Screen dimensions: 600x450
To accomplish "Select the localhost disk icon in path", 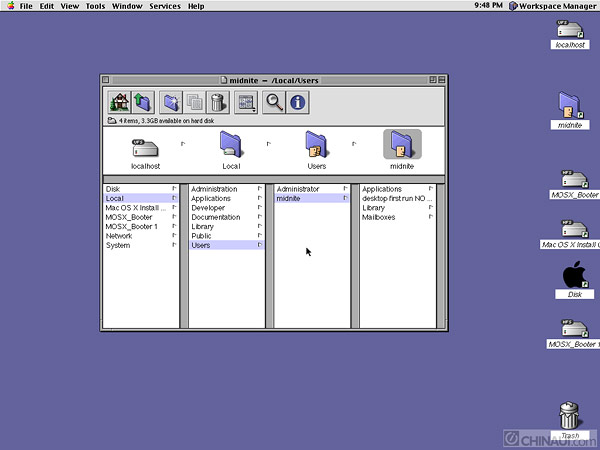I will (146, 150).
